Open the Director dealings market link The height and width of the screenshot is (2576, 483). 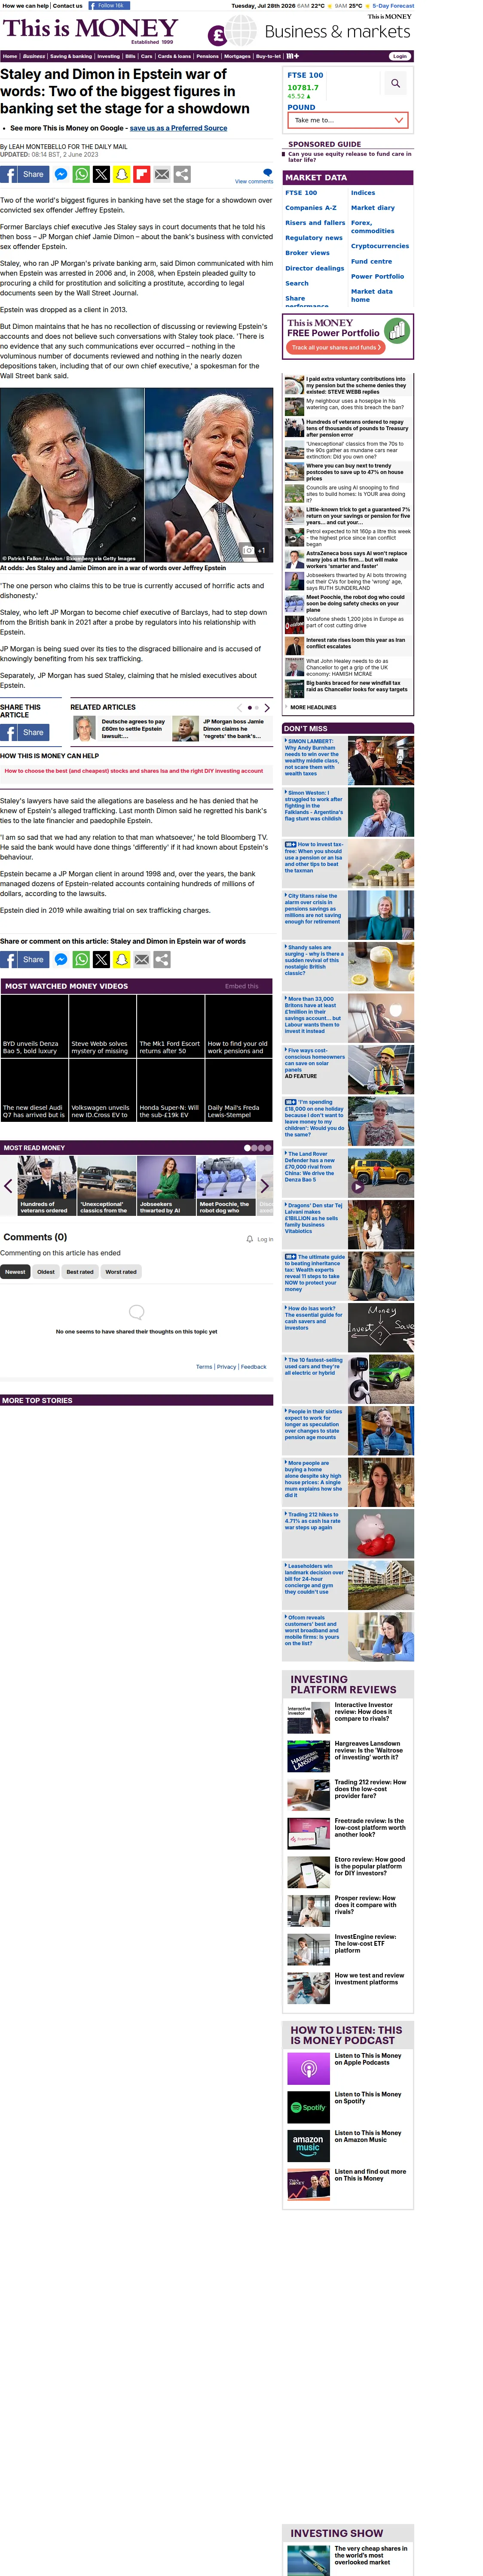[x=314, y=268]
